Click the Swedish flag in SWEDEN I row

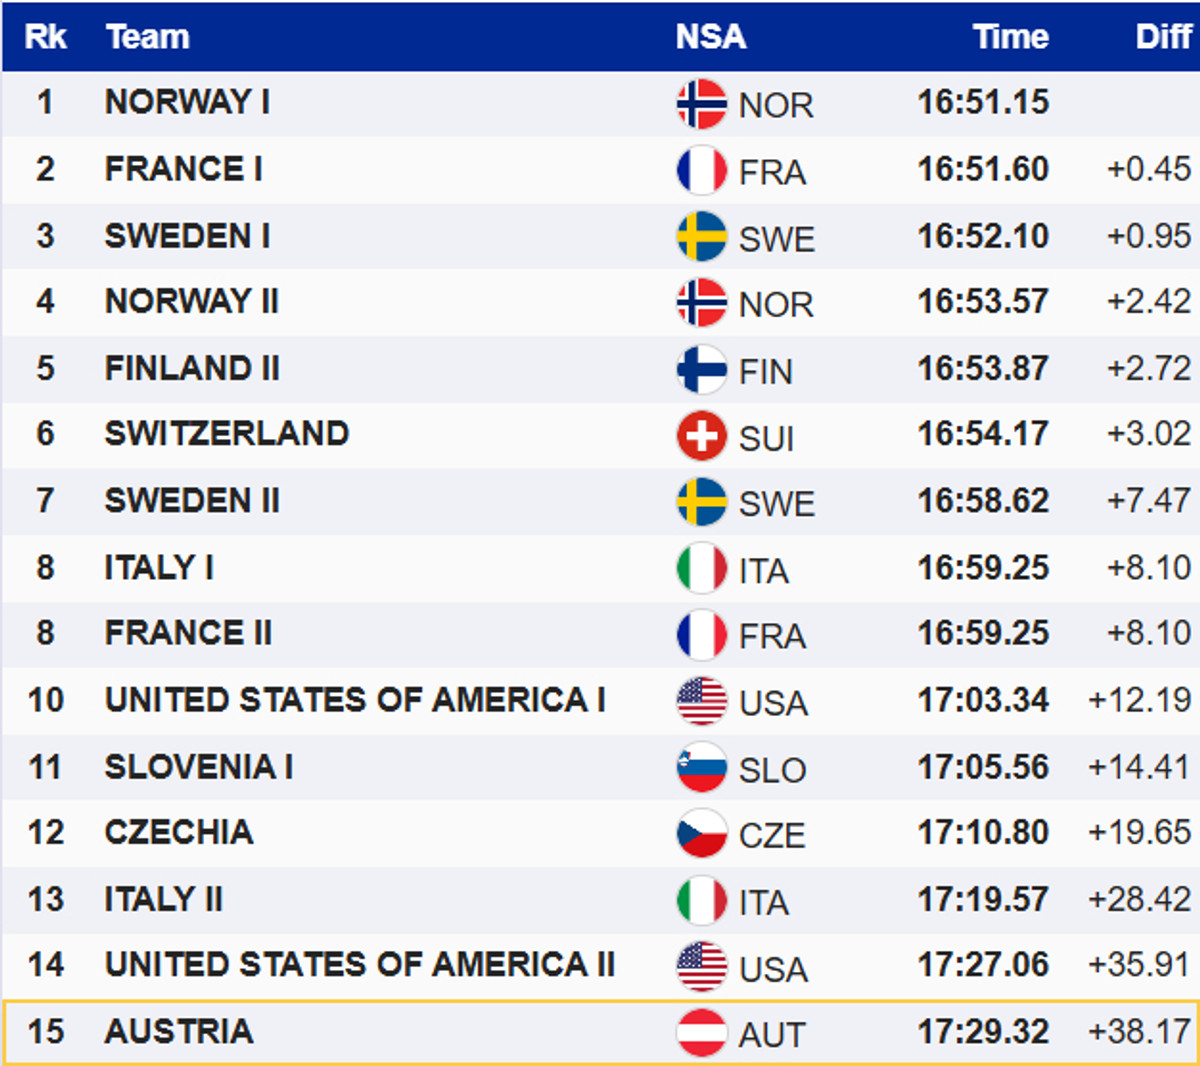point(701,237)
